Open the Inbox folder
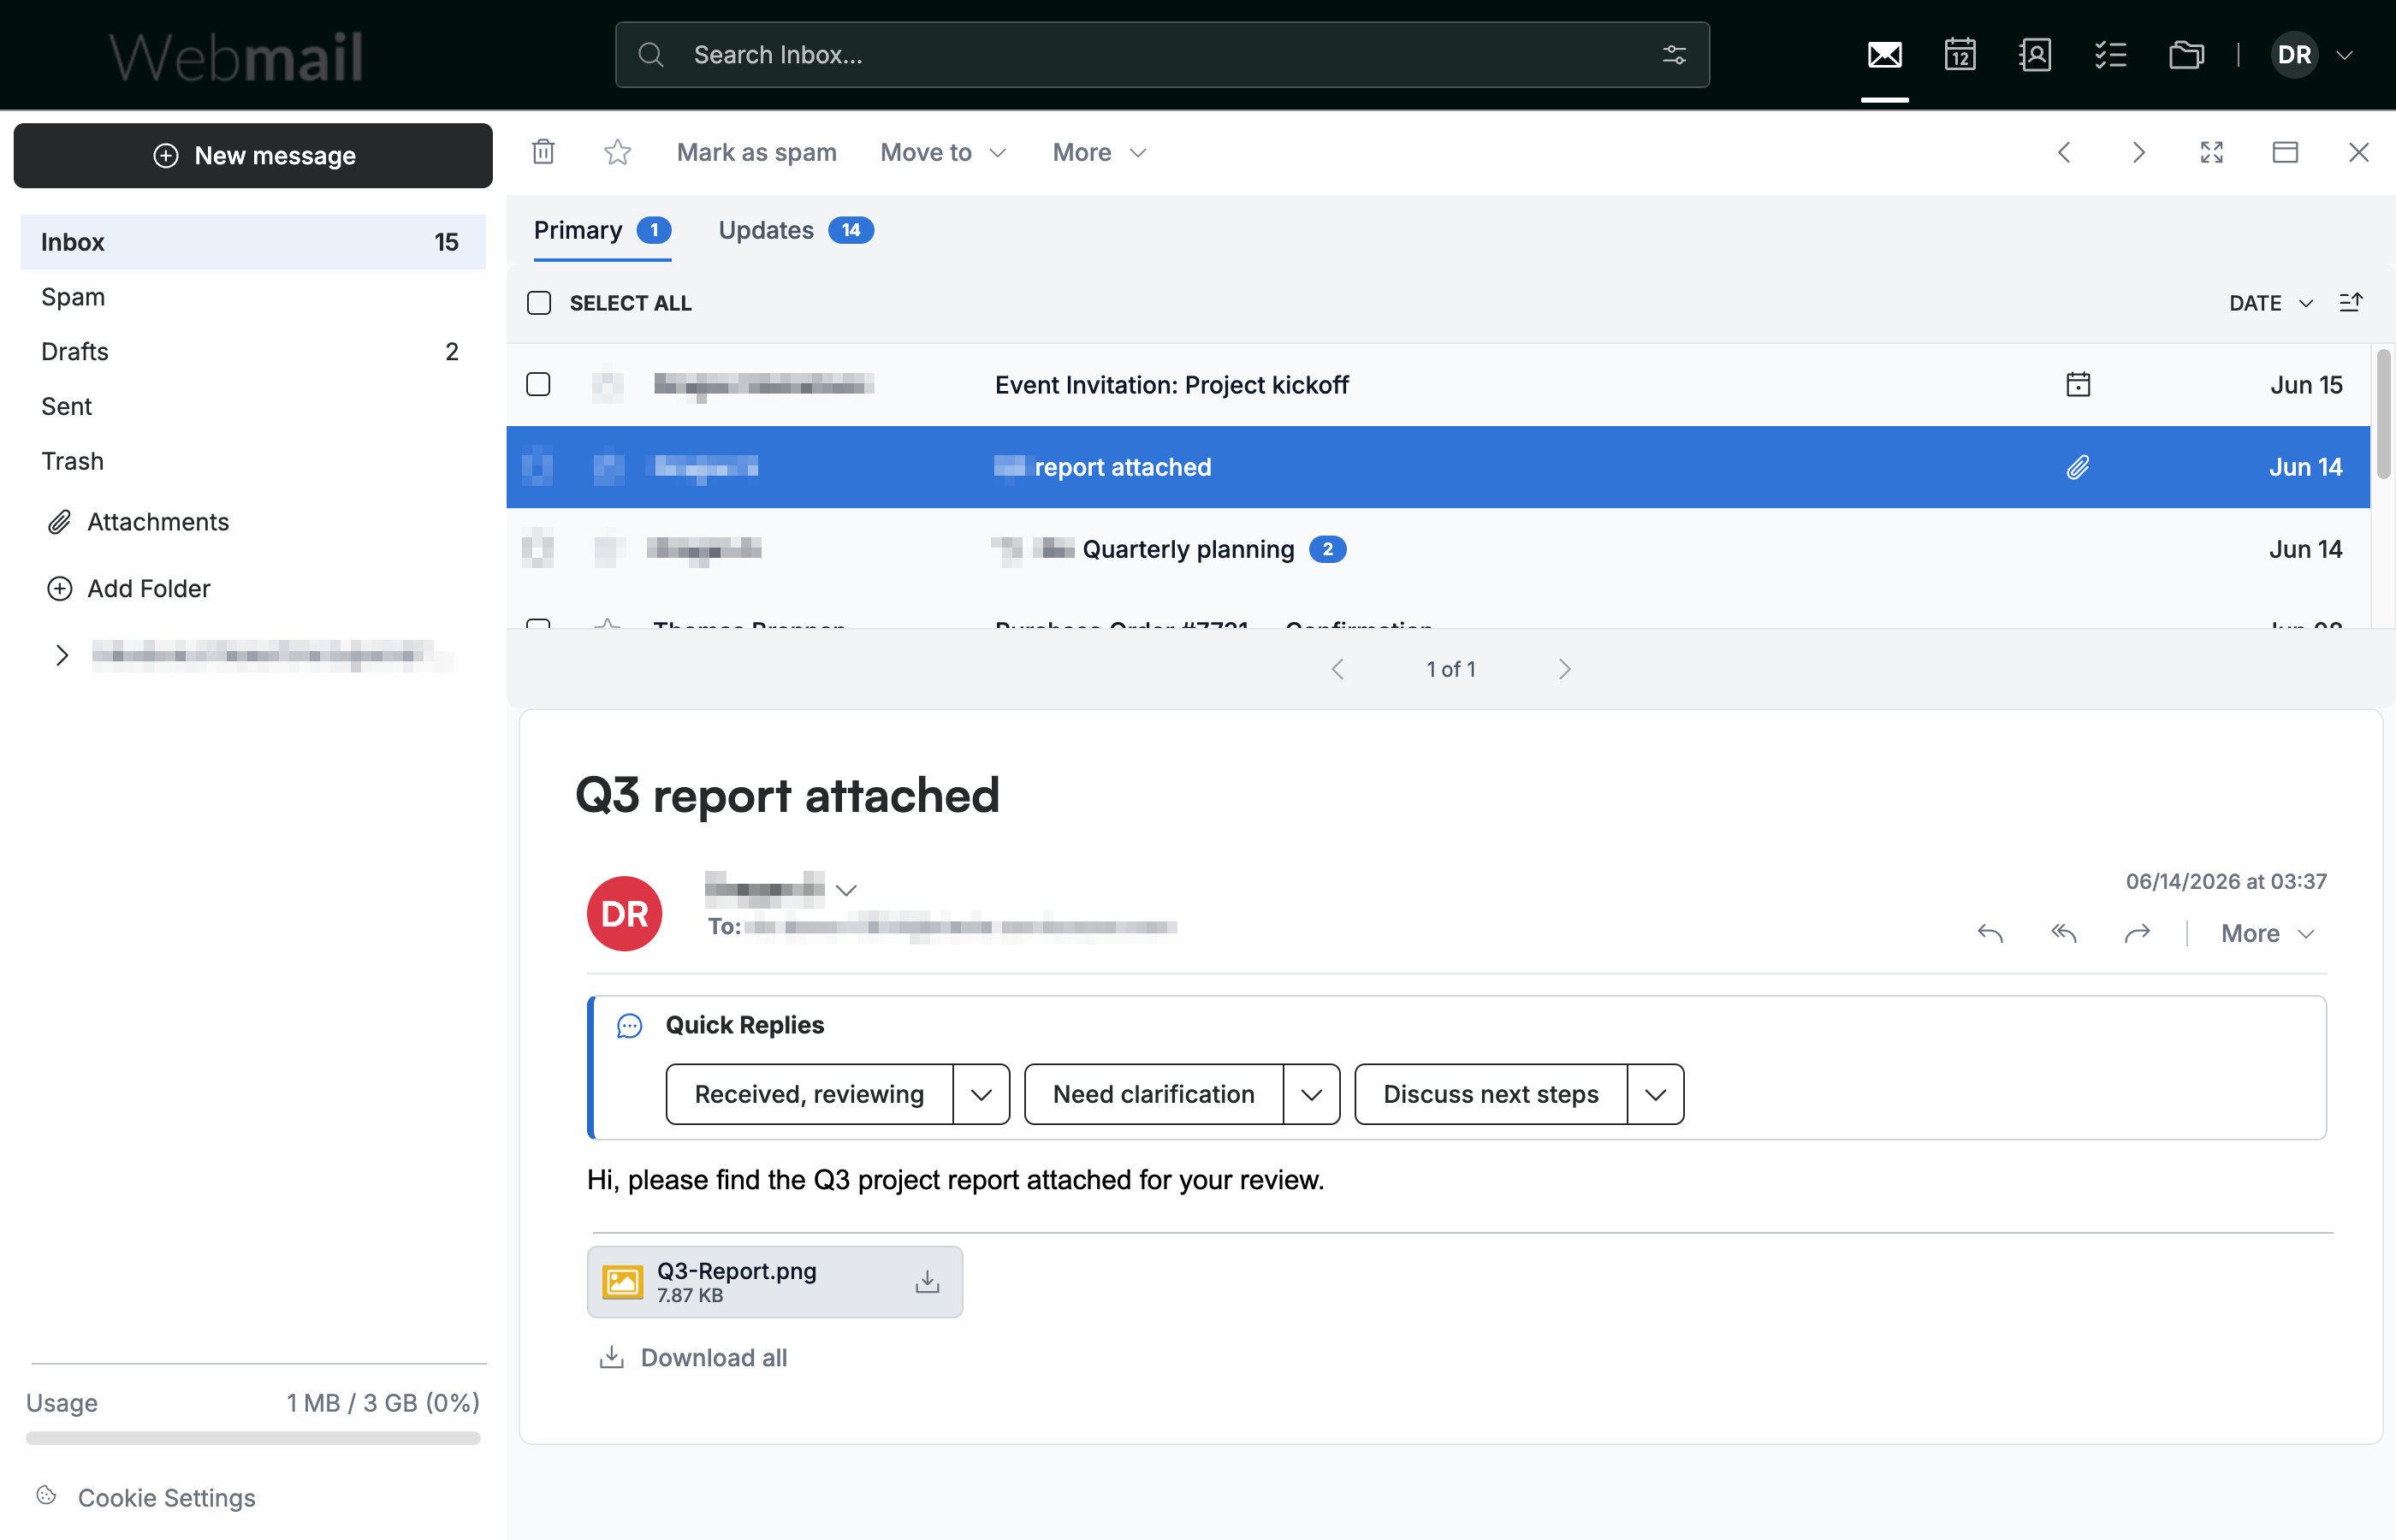 point(253,242)
